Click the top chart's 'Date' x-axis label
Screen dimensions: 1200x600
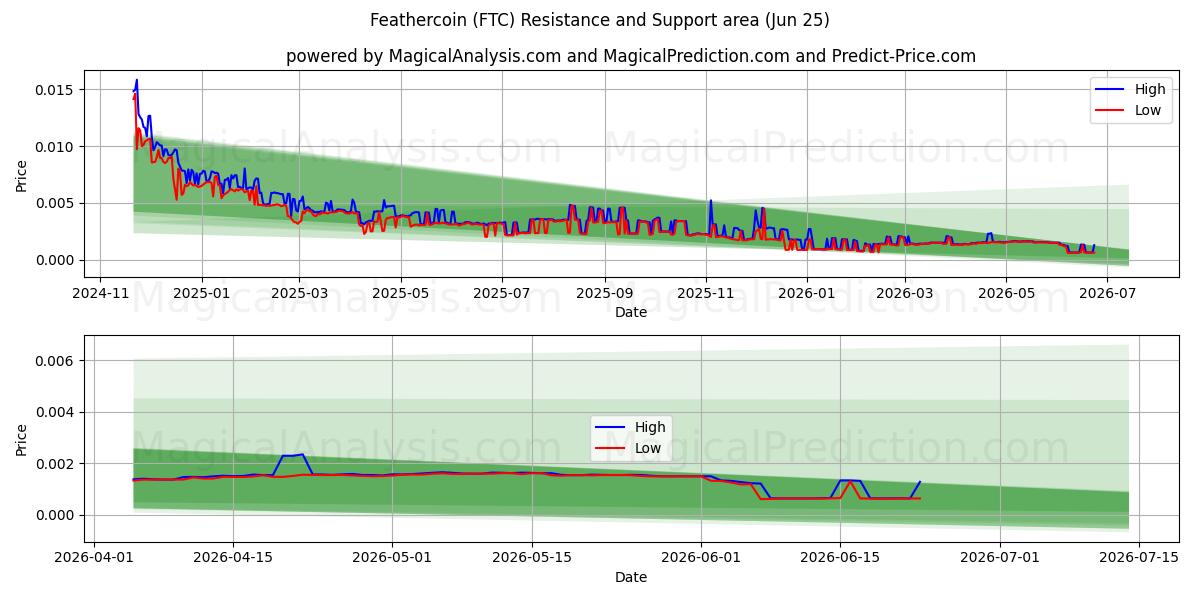point(631,312)
